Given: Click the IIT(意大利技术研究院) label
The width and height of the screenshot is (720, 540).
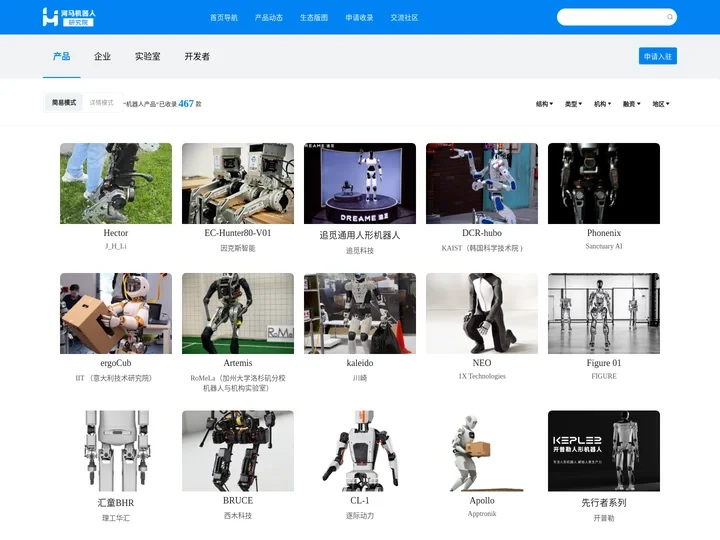Looking at the screenshot, I should tap(113, 378).
